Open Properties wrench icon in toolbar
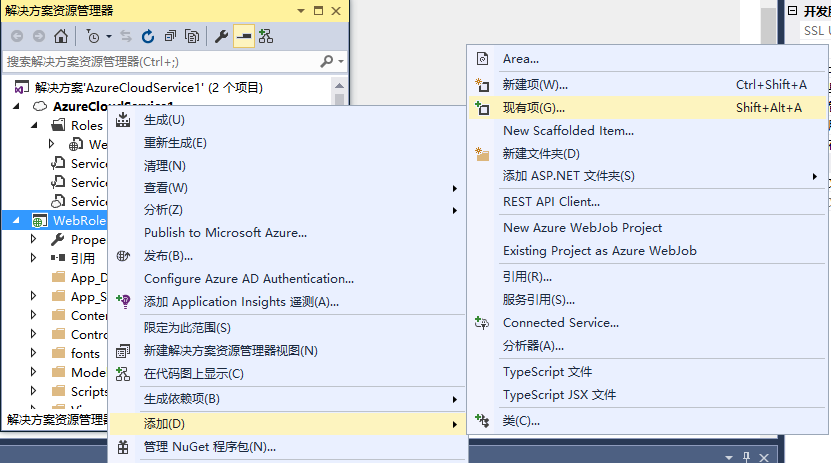The image size is (831, 463). click(x=222, y=36)
